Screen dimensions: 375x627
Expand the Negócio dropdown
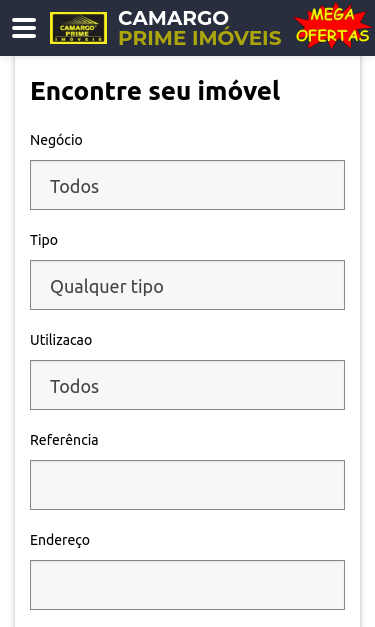click(x=188, y=185)
